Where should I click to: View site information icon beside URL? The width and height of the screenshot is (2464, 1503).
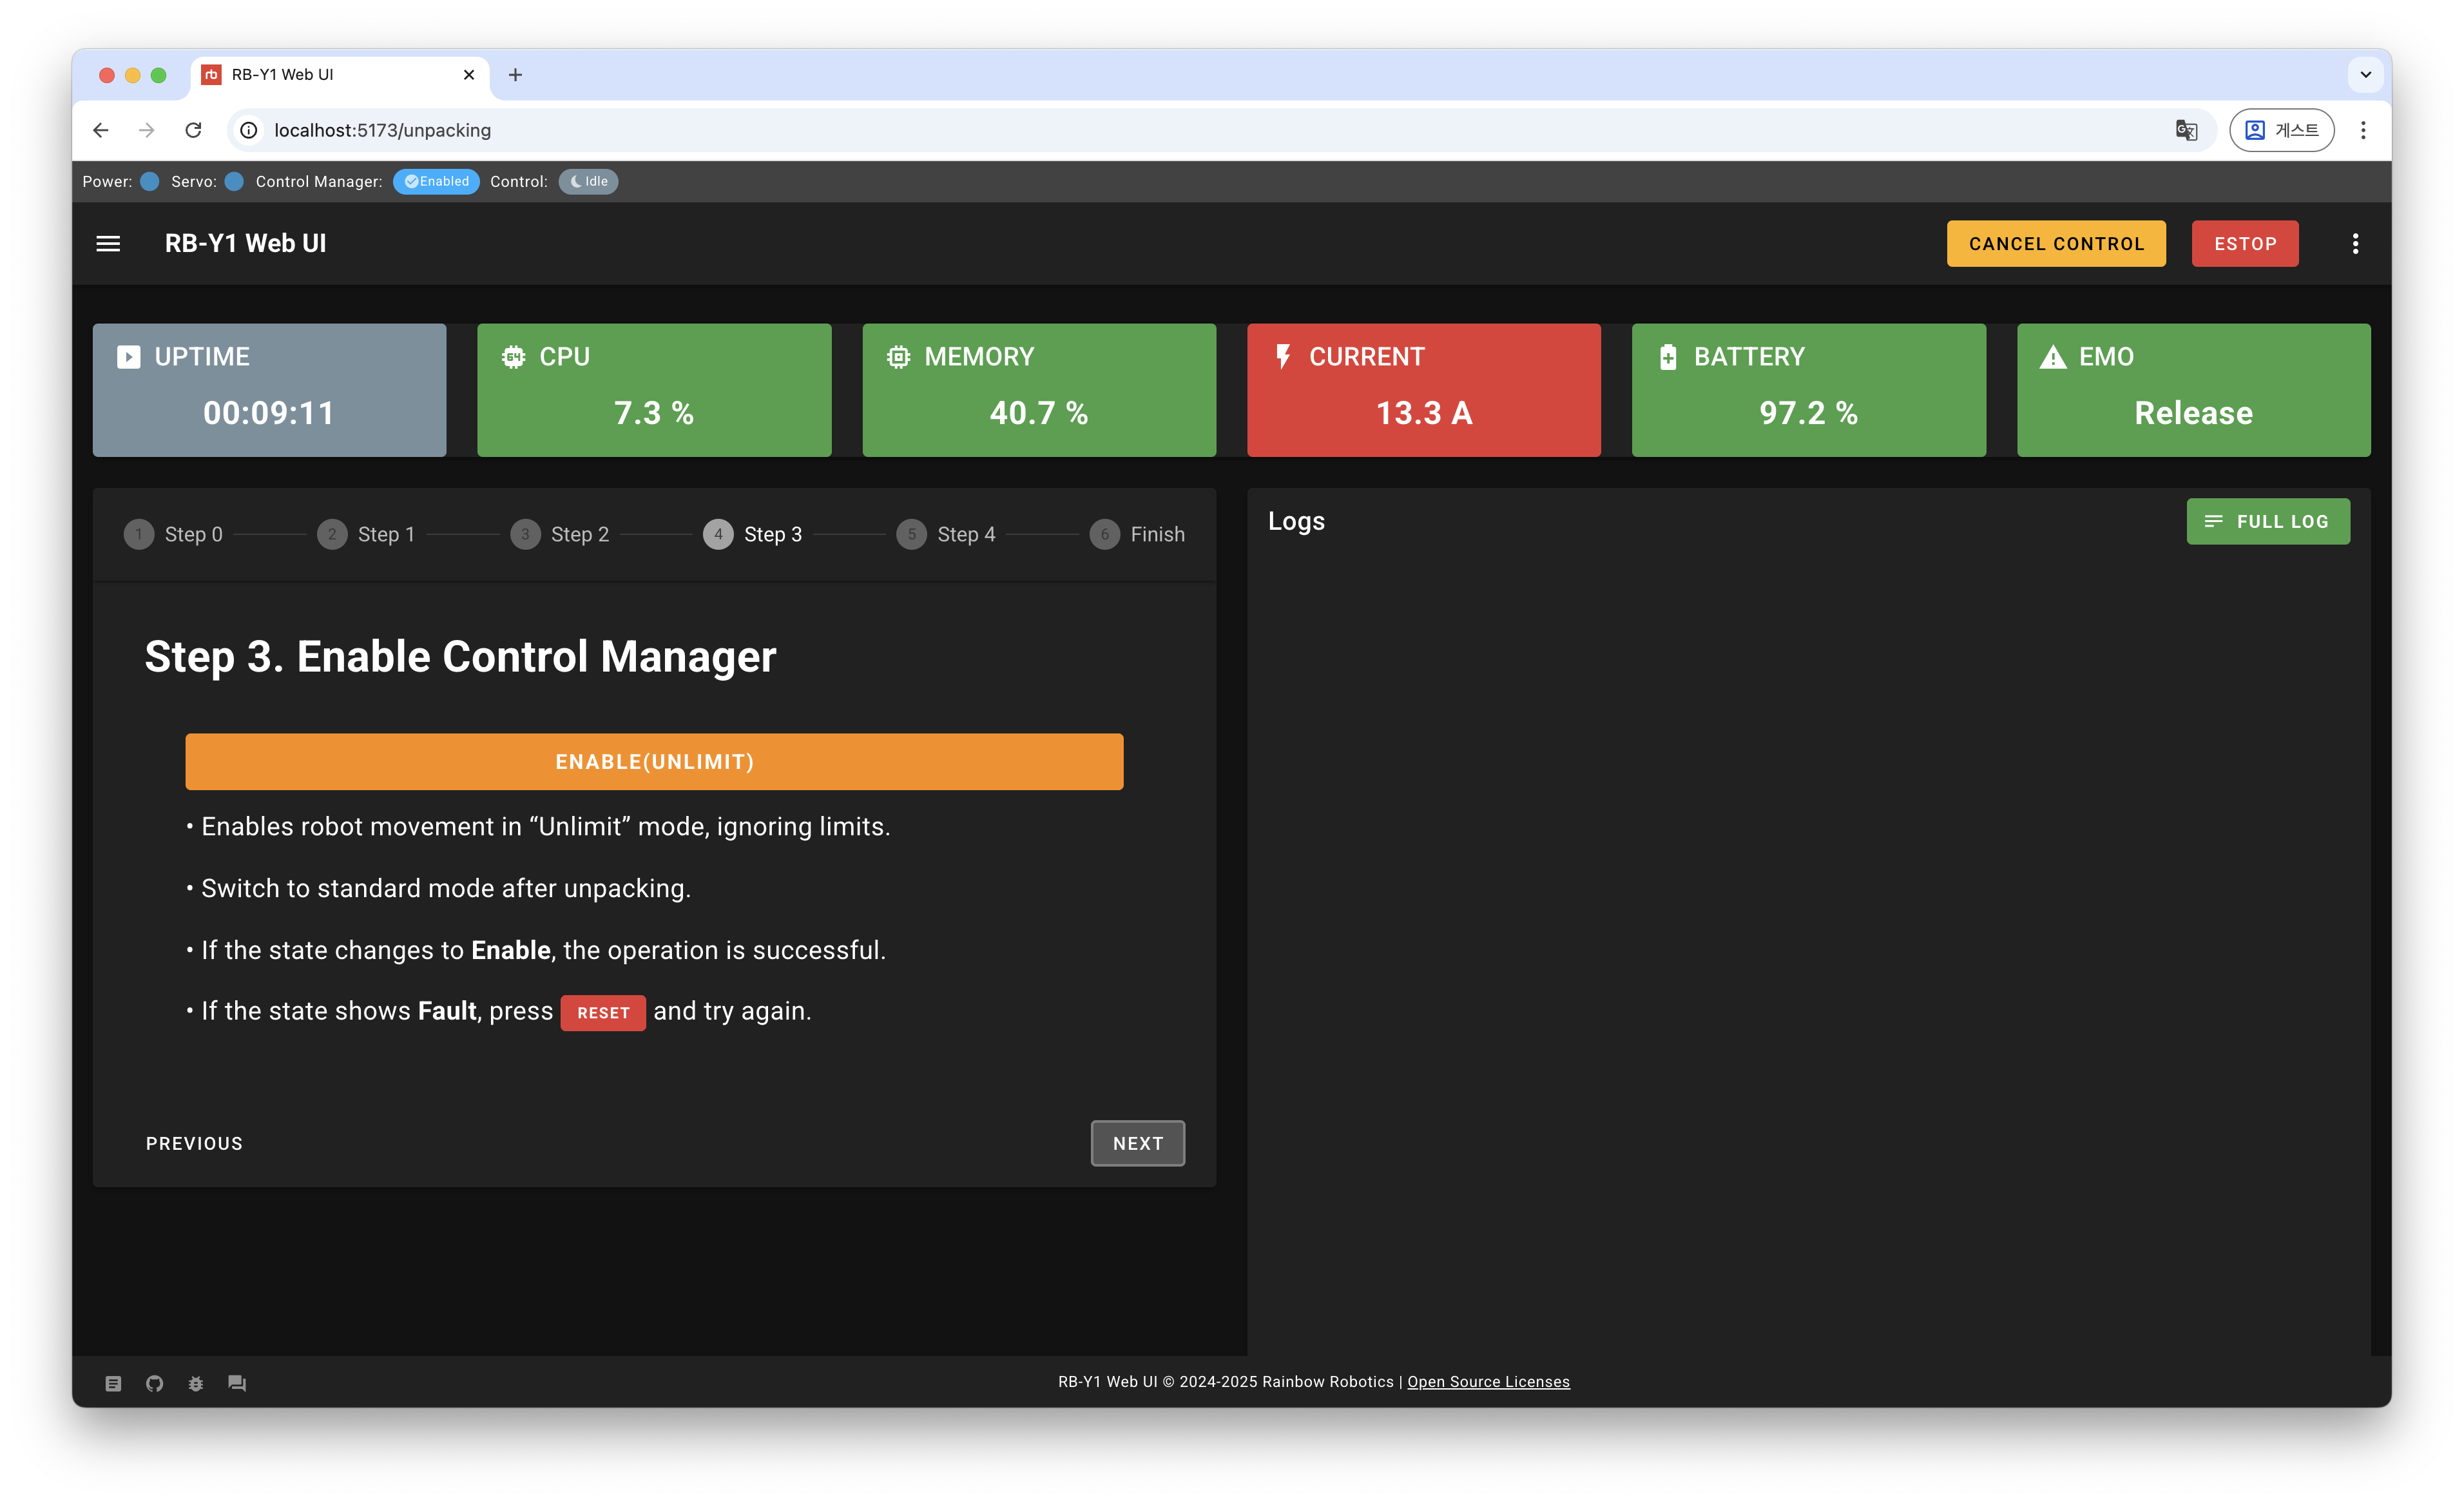249,130
